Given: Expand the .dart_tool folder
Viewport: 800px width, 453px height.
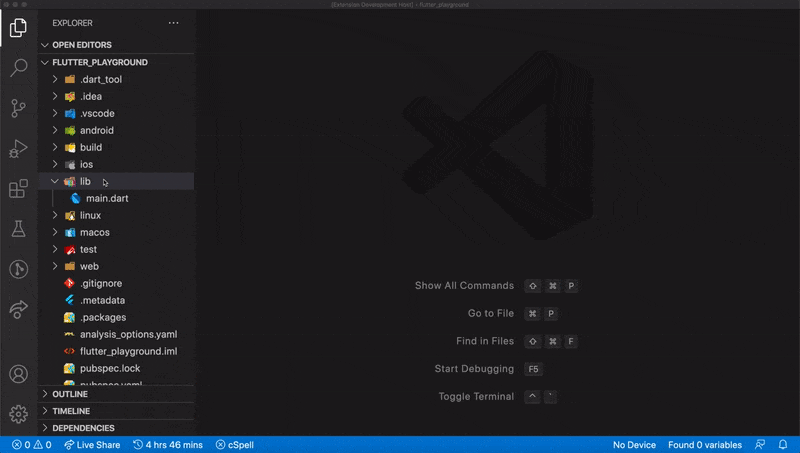Looking at the screenshot, I should click(116, 79).
